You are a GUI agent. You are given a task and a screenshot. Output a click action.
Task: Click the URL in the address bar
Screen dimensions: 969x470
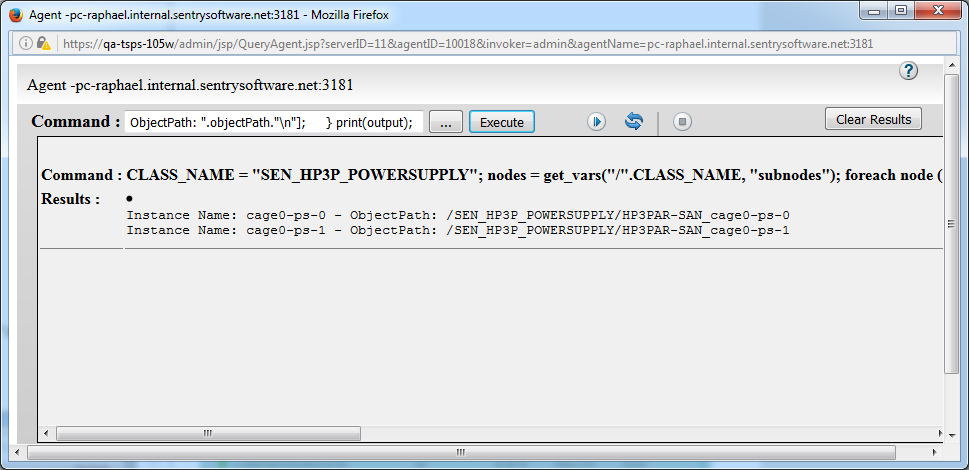click(467, 44)
